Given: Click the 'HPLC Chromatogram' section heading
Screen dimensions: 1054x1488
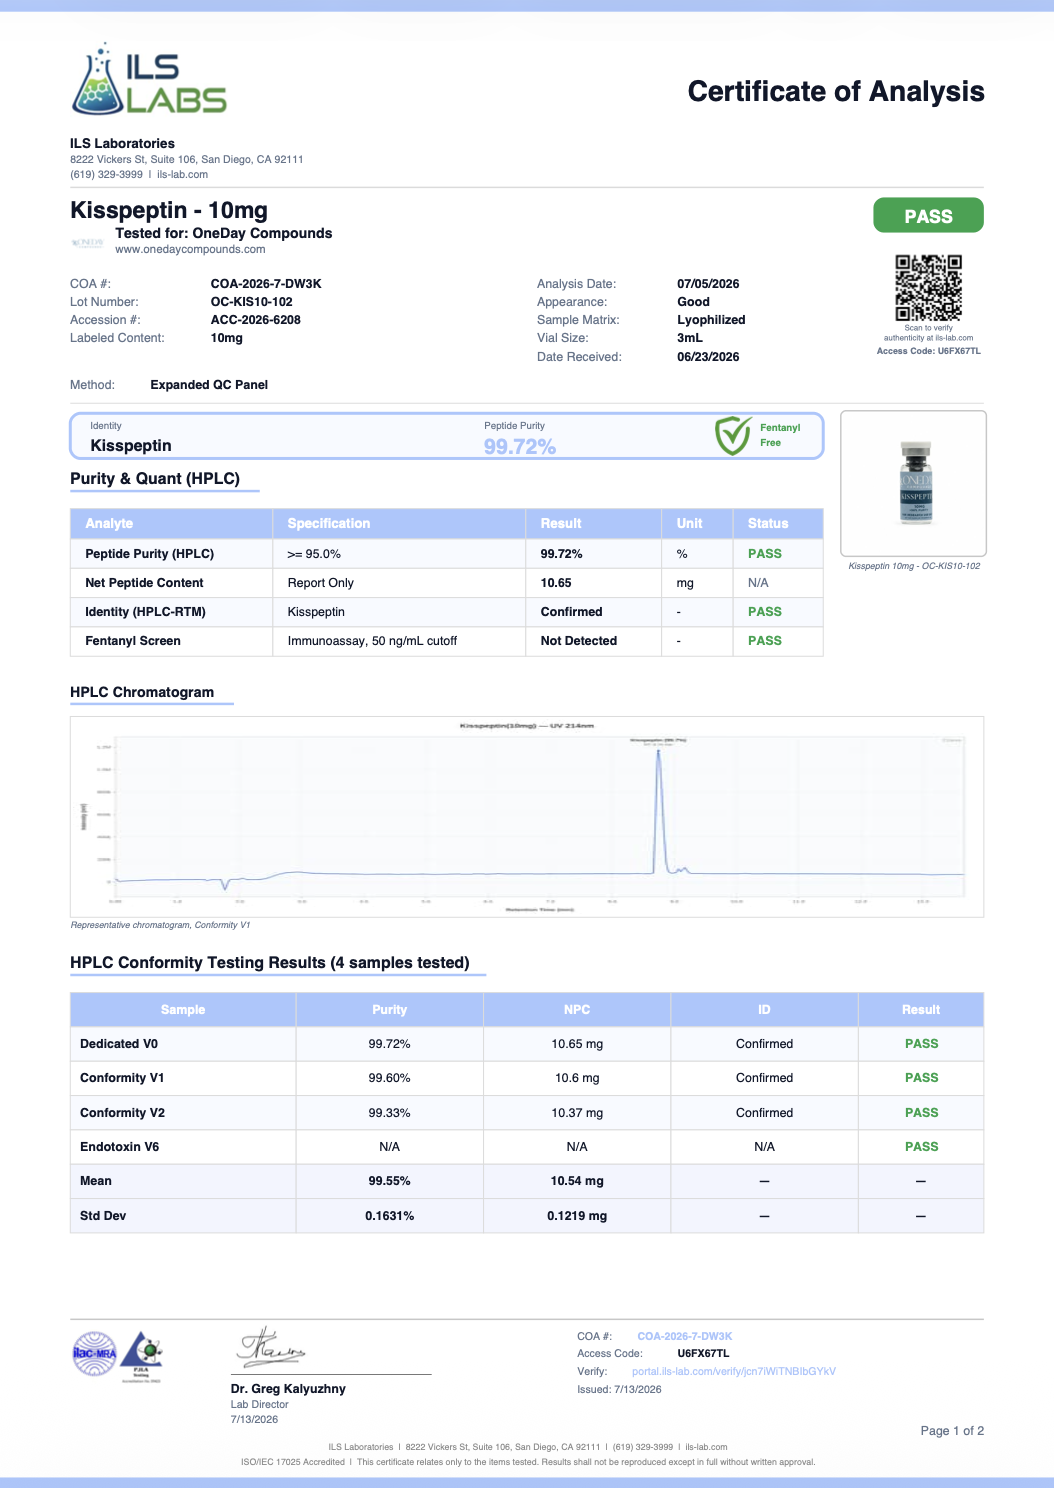Looking at the screenshot, I should [x=142, y=692].
